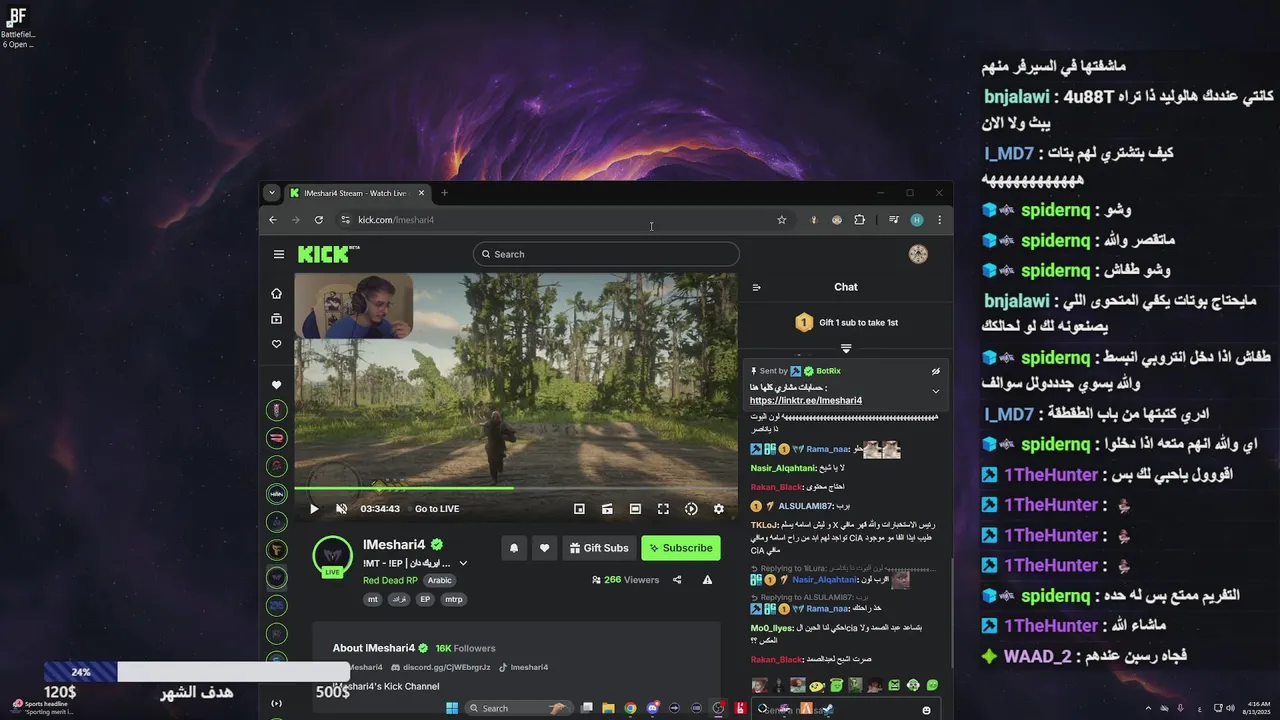
Task: Unmute the stream's volume
Action: (341, 509)
